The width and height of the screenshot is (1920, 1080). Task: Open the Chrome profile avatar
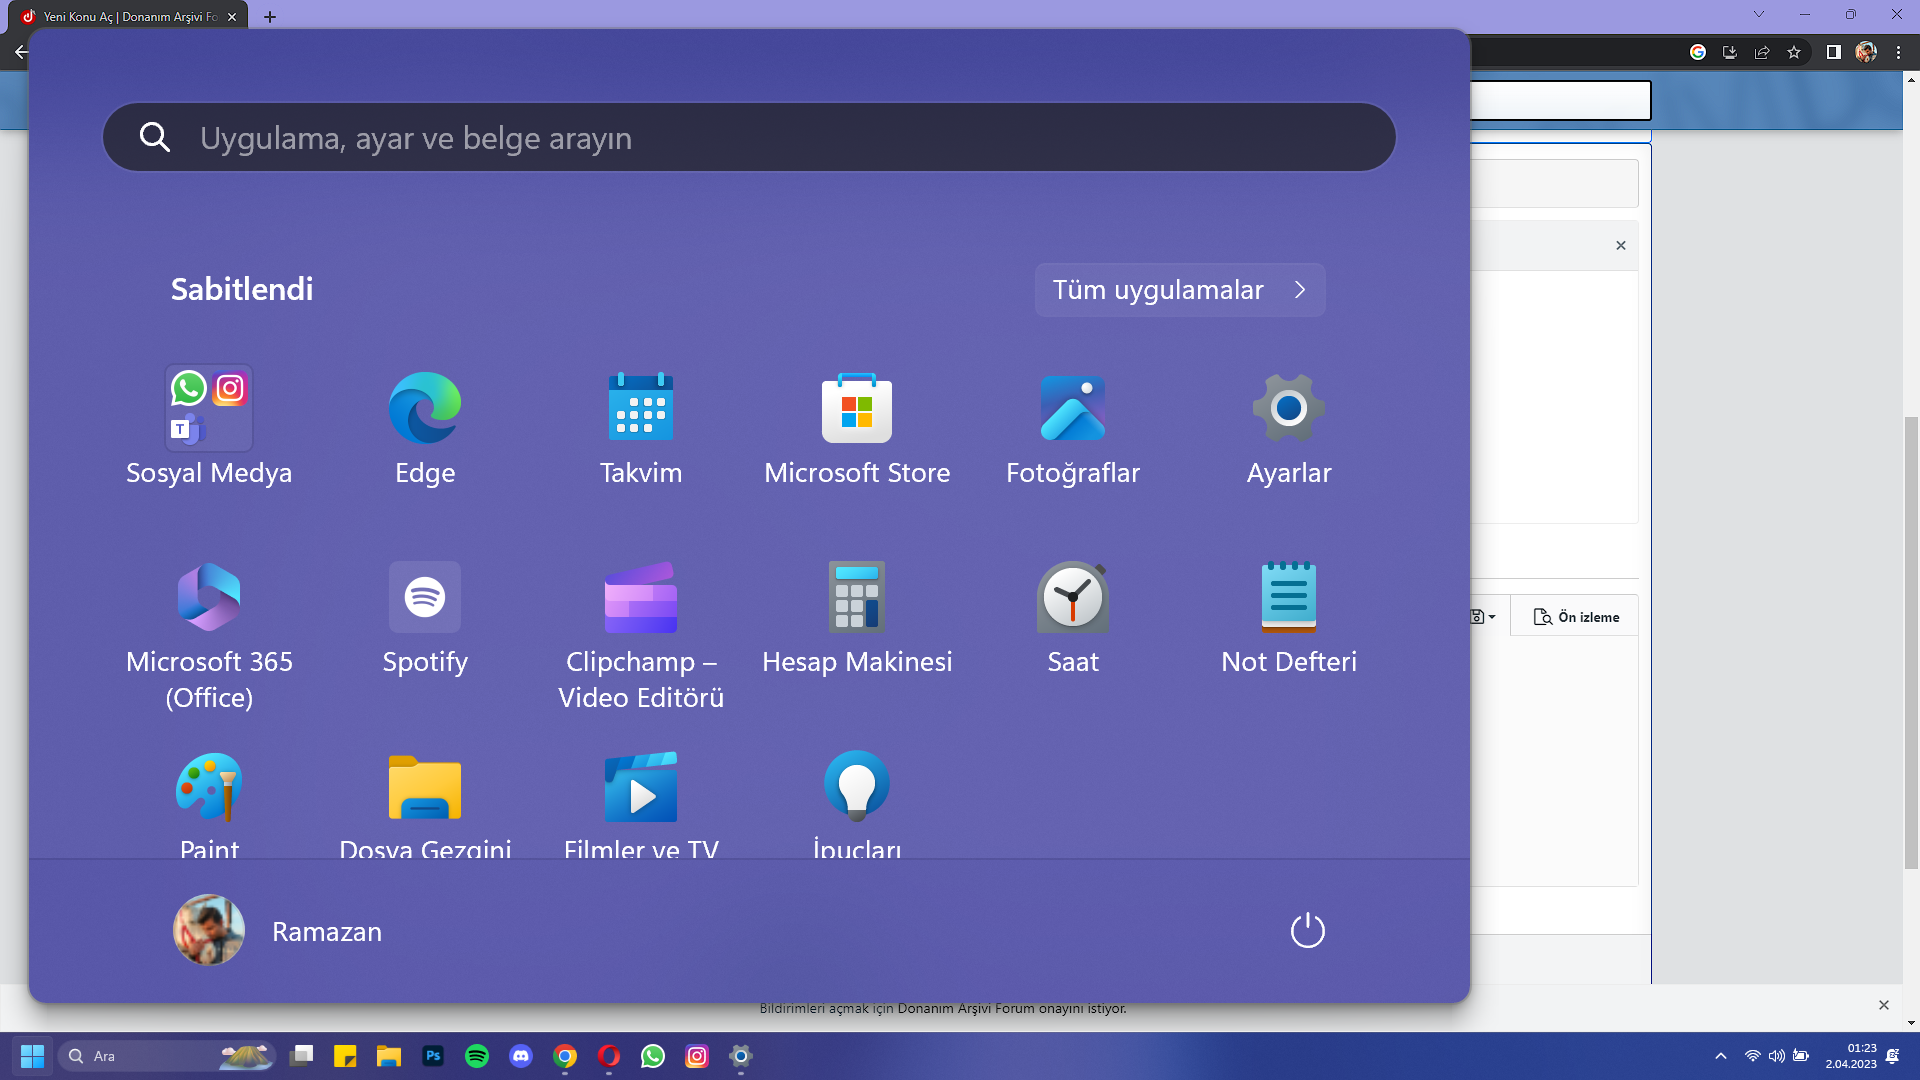point(1866,52)
